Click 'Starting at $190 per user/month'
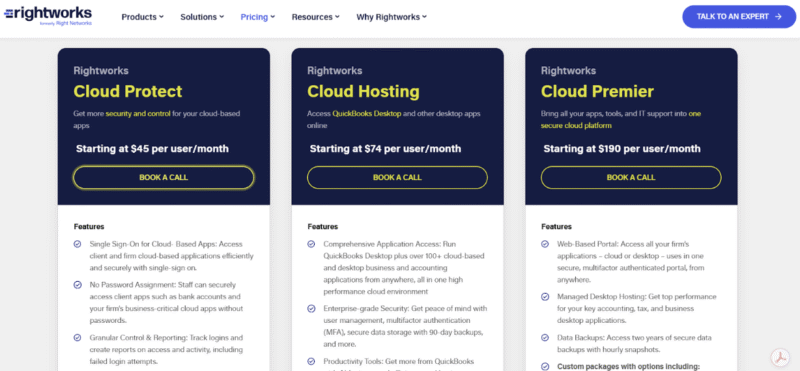Screen dimensions: 800x371 pyautogui.click(x=621, y=149)
